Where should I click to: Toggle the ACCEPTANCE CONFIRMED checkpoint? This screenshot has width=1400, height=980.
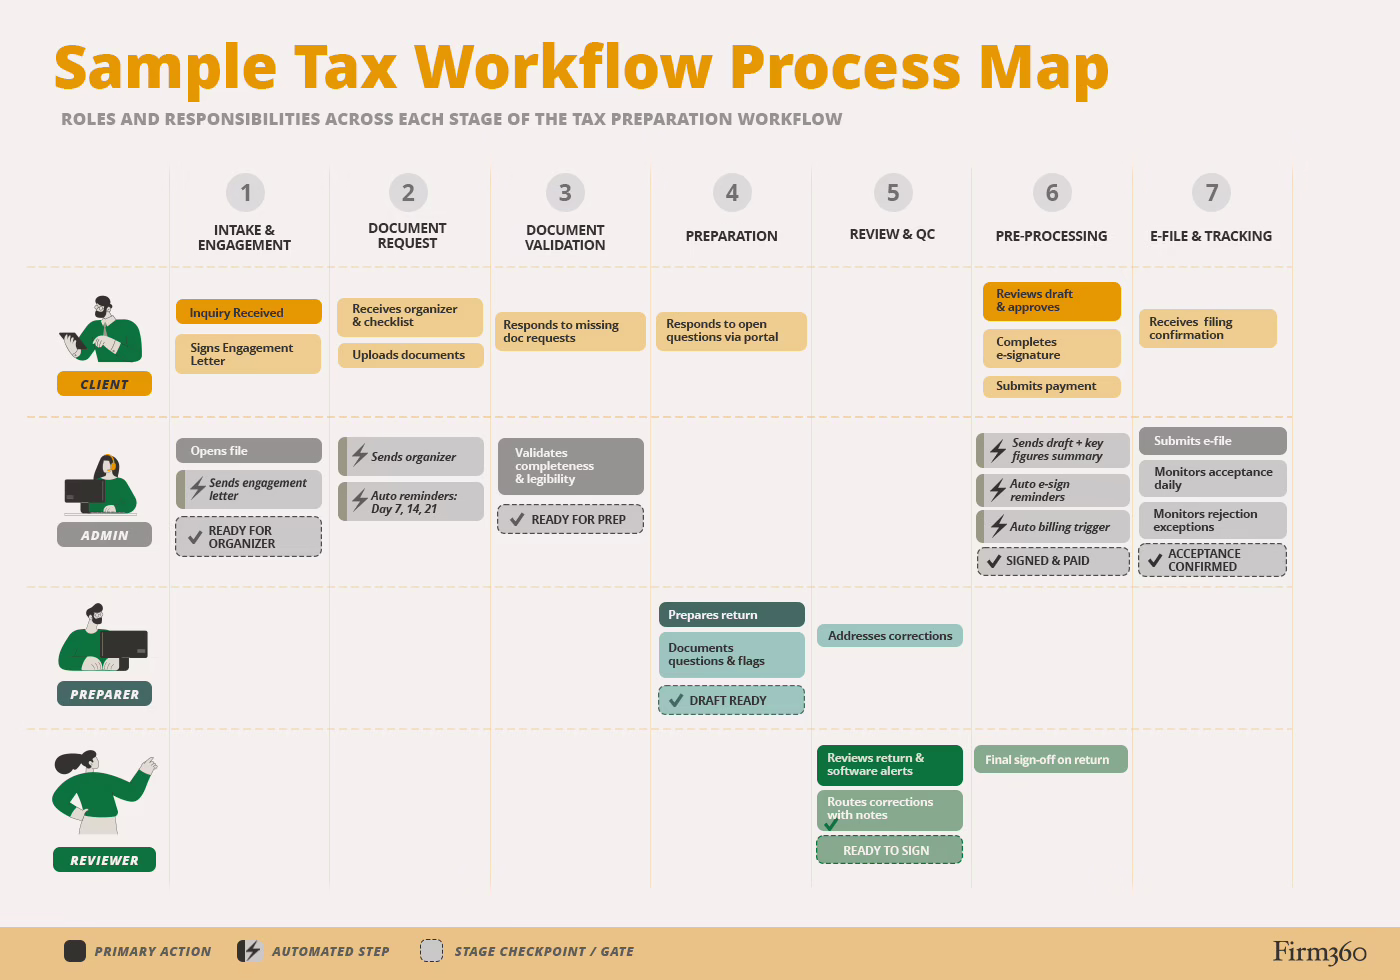click(x=1212, y=559)
